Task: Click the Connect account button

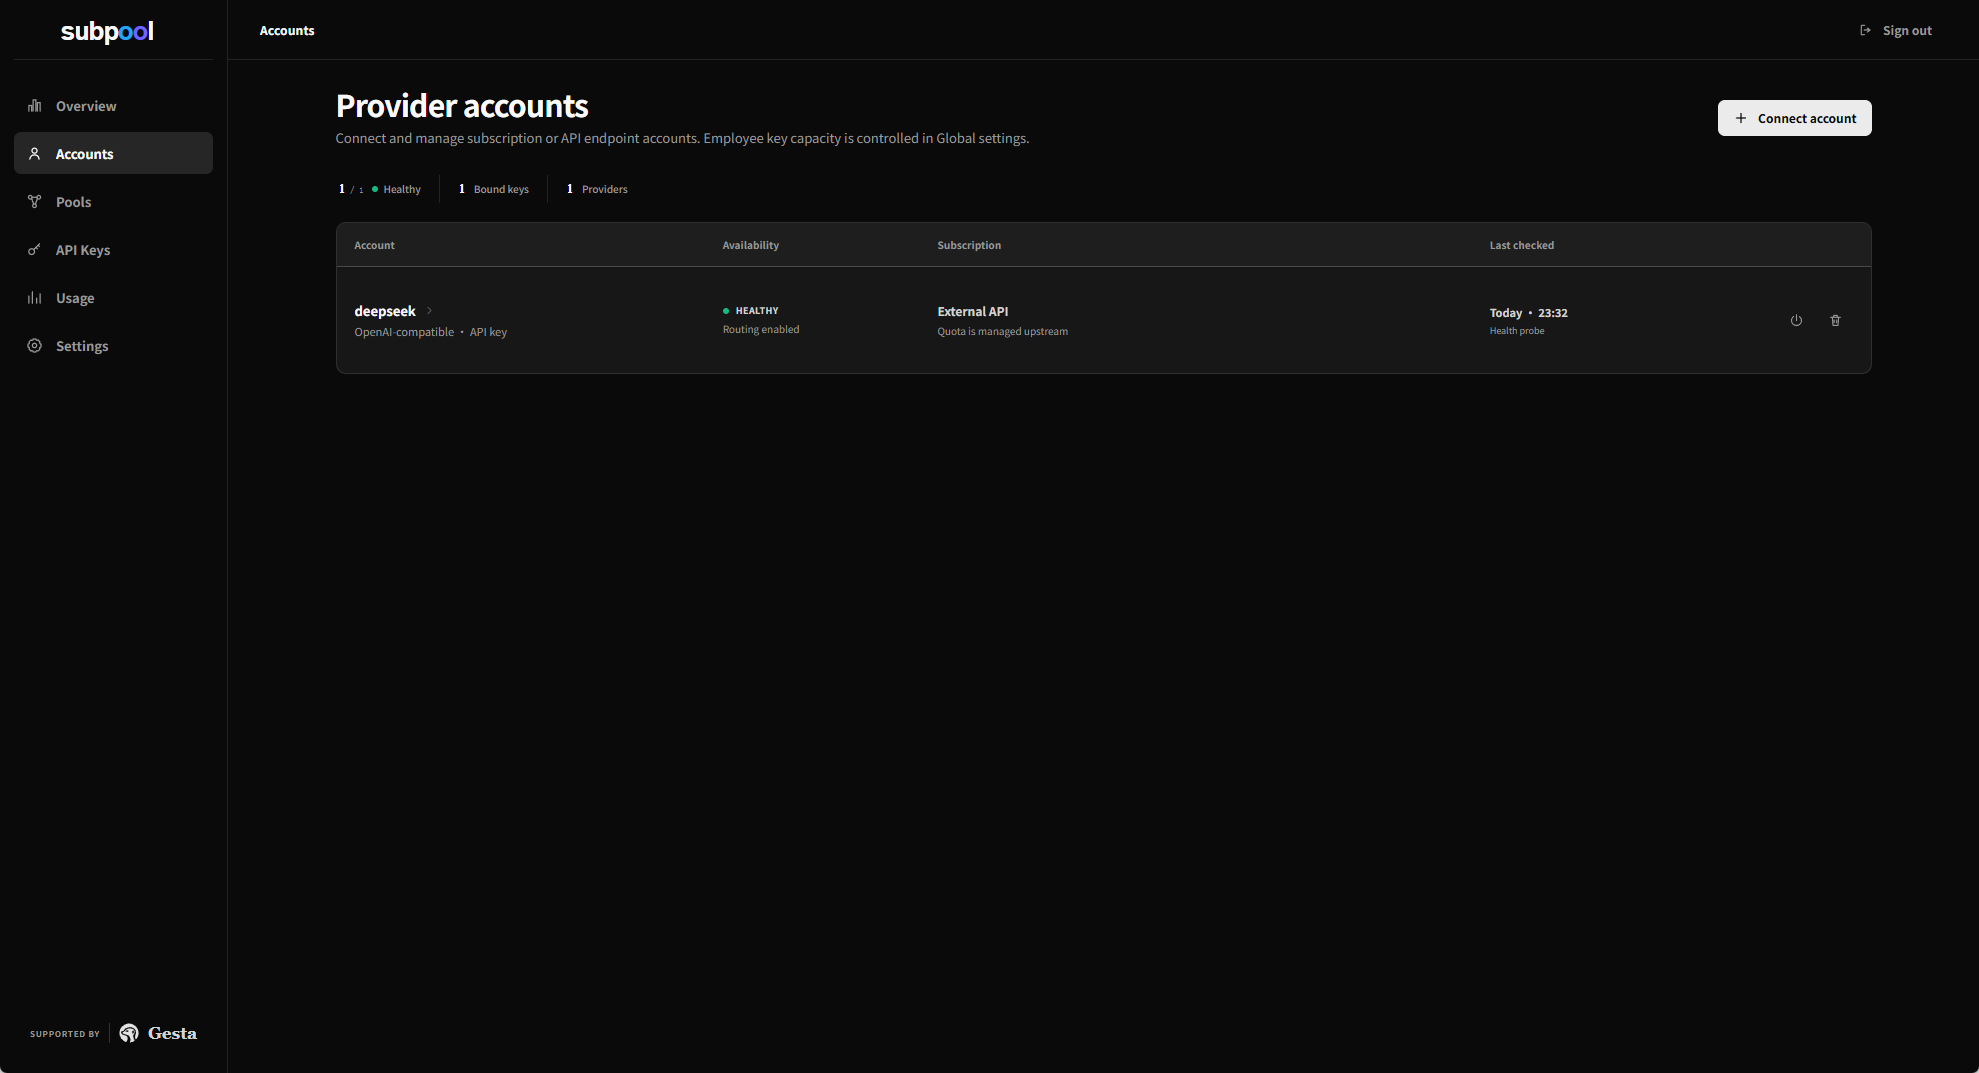Action: tap(1794, 118)
